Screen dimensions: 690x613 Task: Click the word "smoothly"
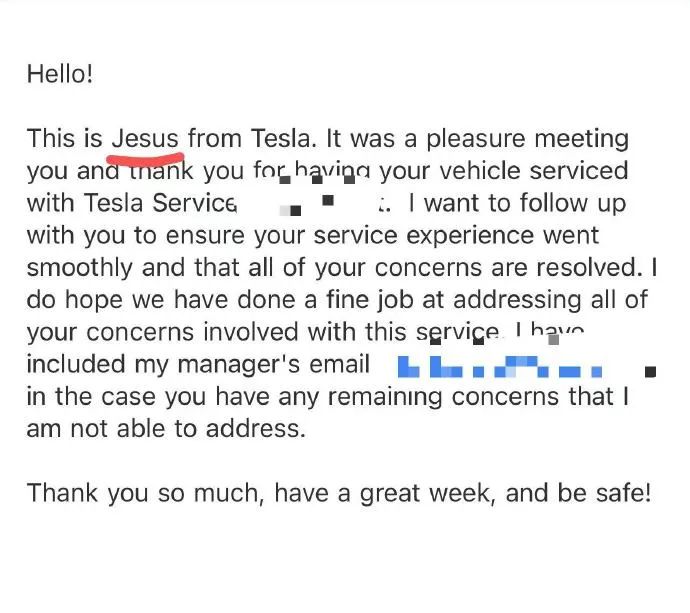(x=79, y=269)
